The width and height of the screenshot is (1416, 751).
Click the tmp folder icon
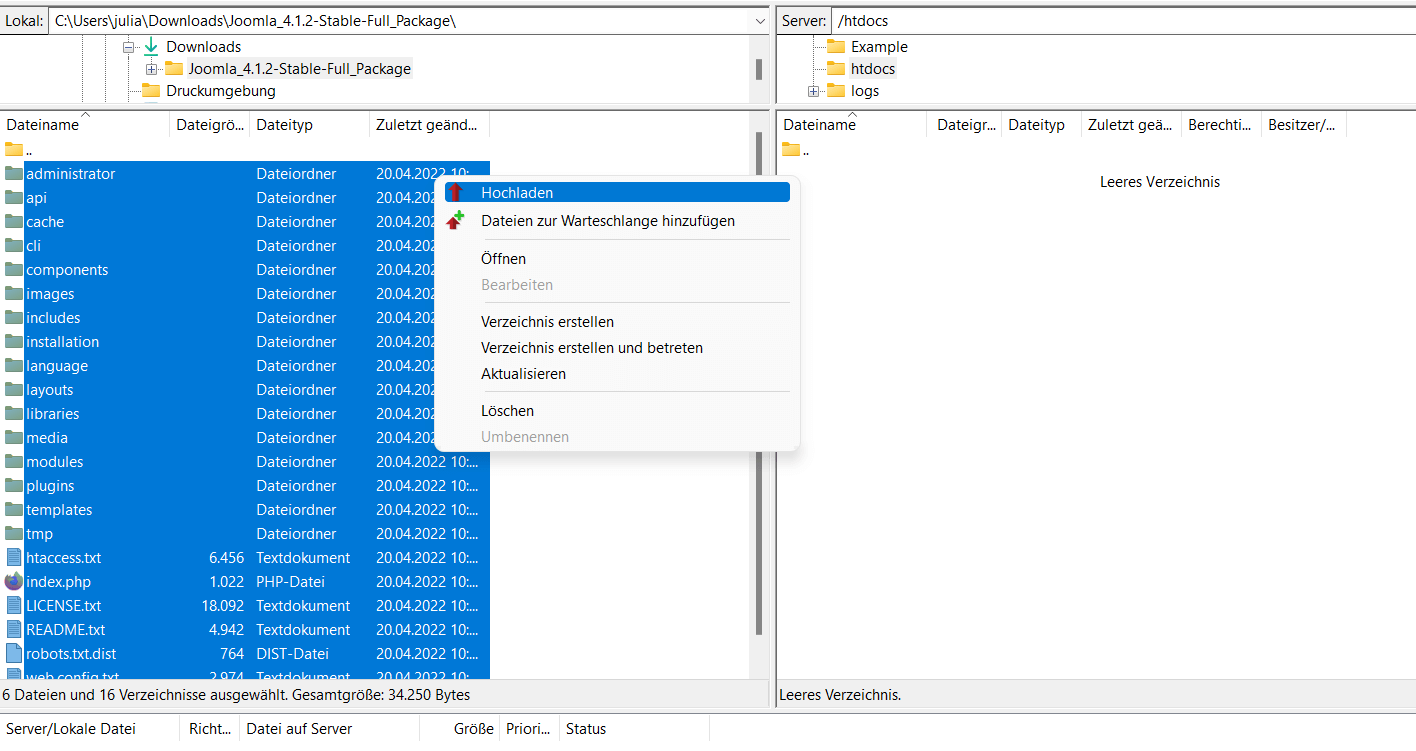pos(14,533)
